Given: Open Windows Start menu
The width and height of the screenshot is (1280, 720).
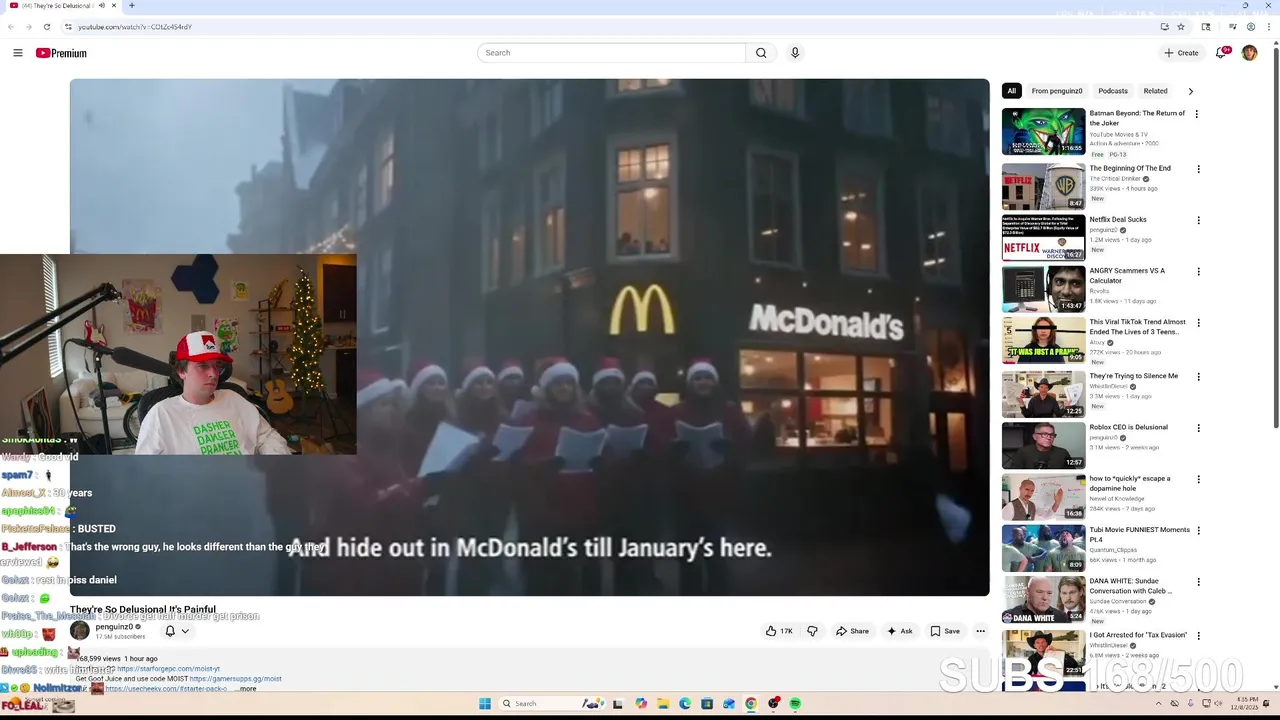Looking at the screenshot, I should pos(485,704).
